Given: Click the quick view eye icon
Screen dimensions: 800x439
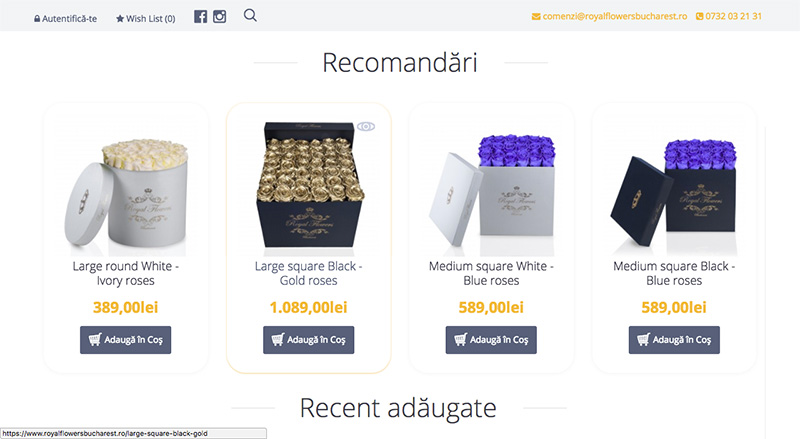Looking at the screenshot, I should click(366, 127).
